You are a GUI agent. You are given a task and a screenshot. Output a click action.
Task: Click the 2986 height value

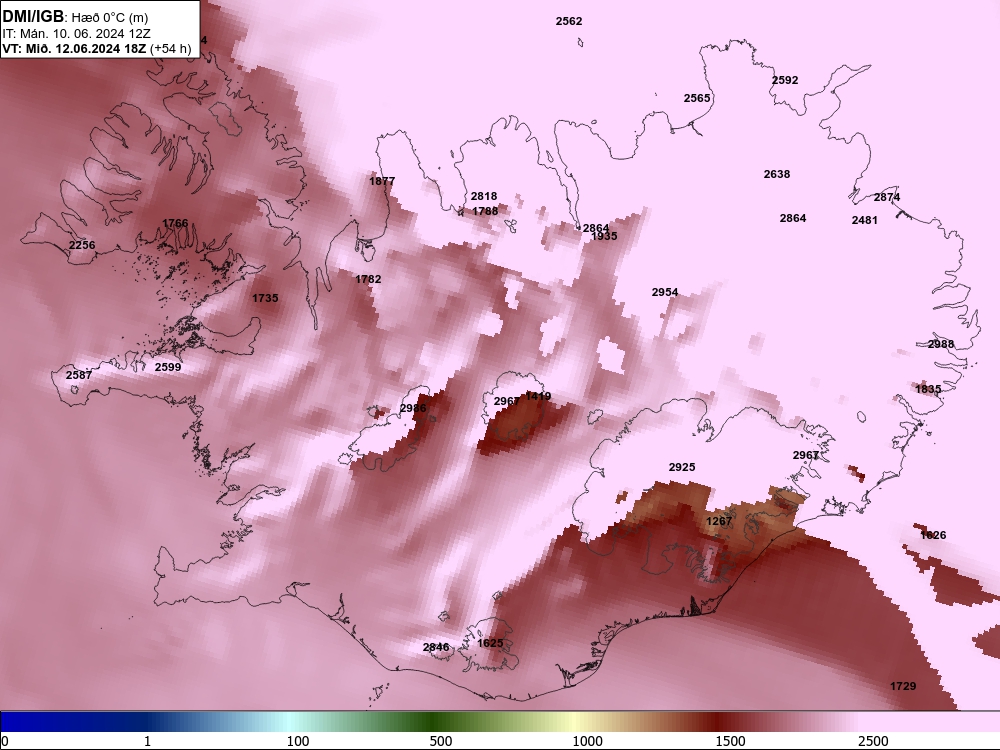click(x=413, y=408)
